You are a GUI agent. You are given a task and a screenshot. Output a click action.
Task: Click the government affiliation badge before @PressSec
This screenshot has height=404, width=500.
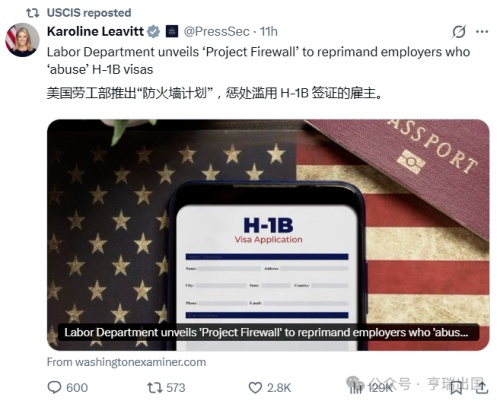(172, 32)
